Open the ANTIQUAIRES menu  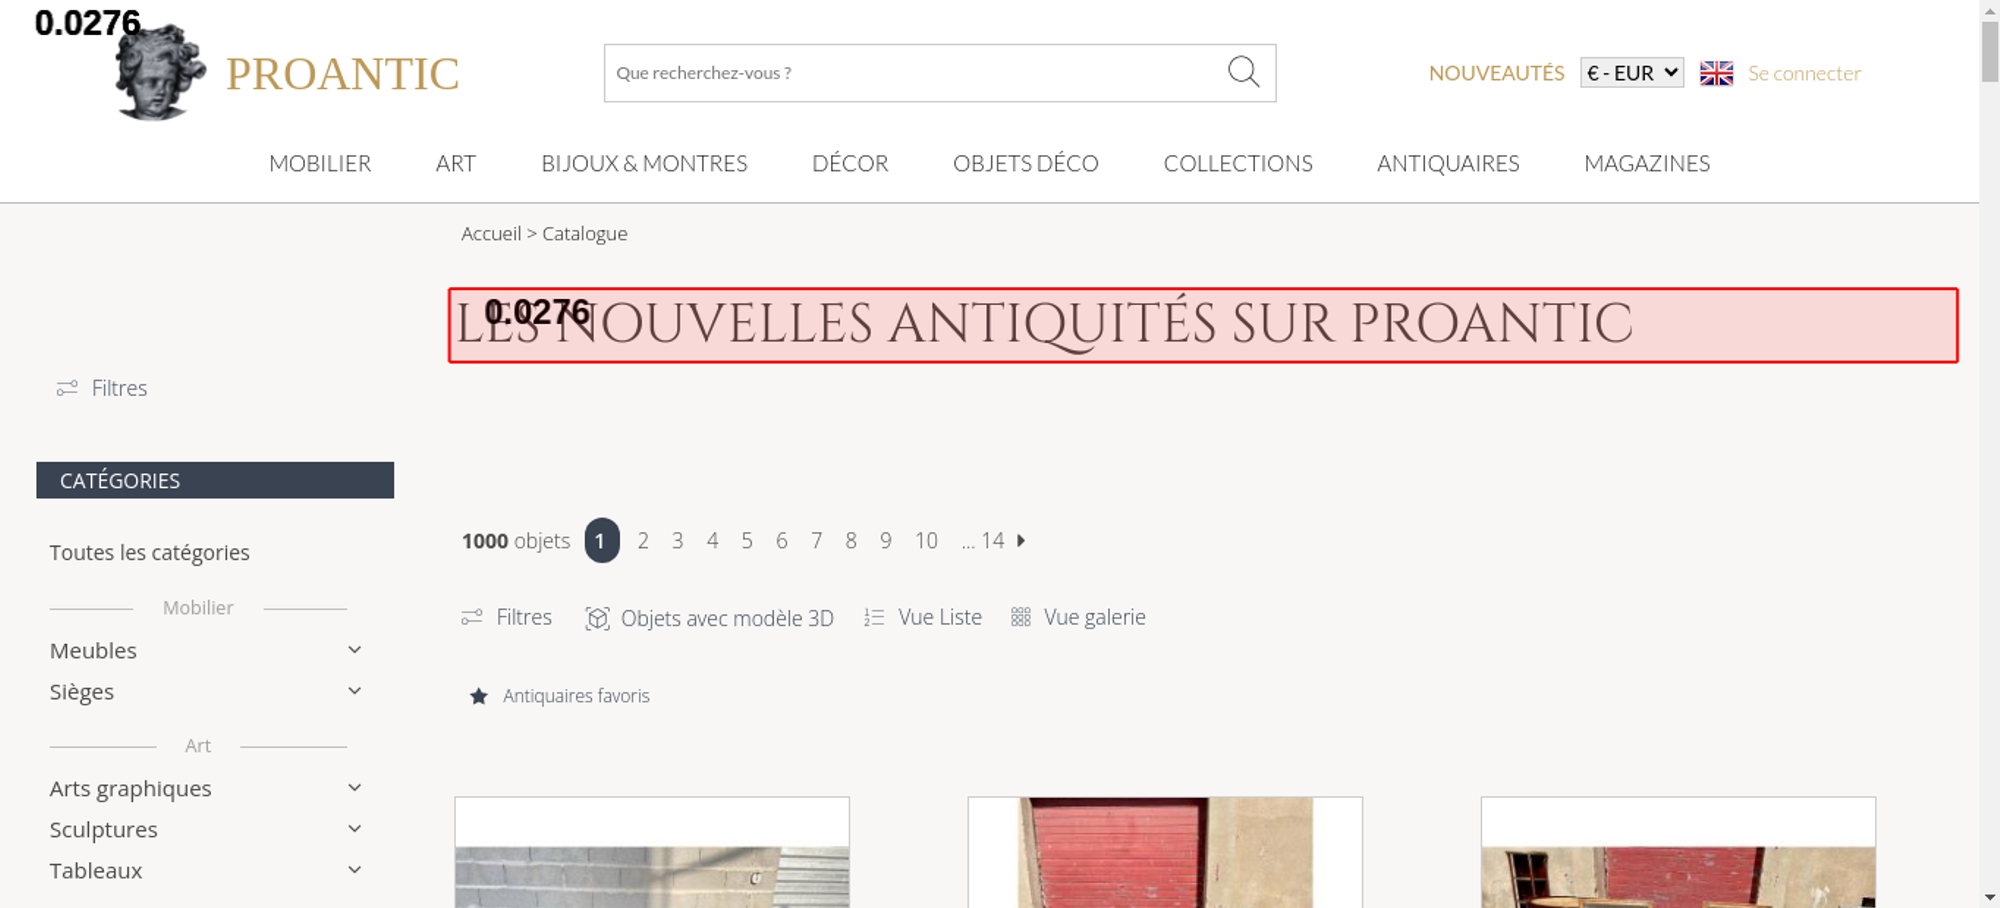[1448, 163]
